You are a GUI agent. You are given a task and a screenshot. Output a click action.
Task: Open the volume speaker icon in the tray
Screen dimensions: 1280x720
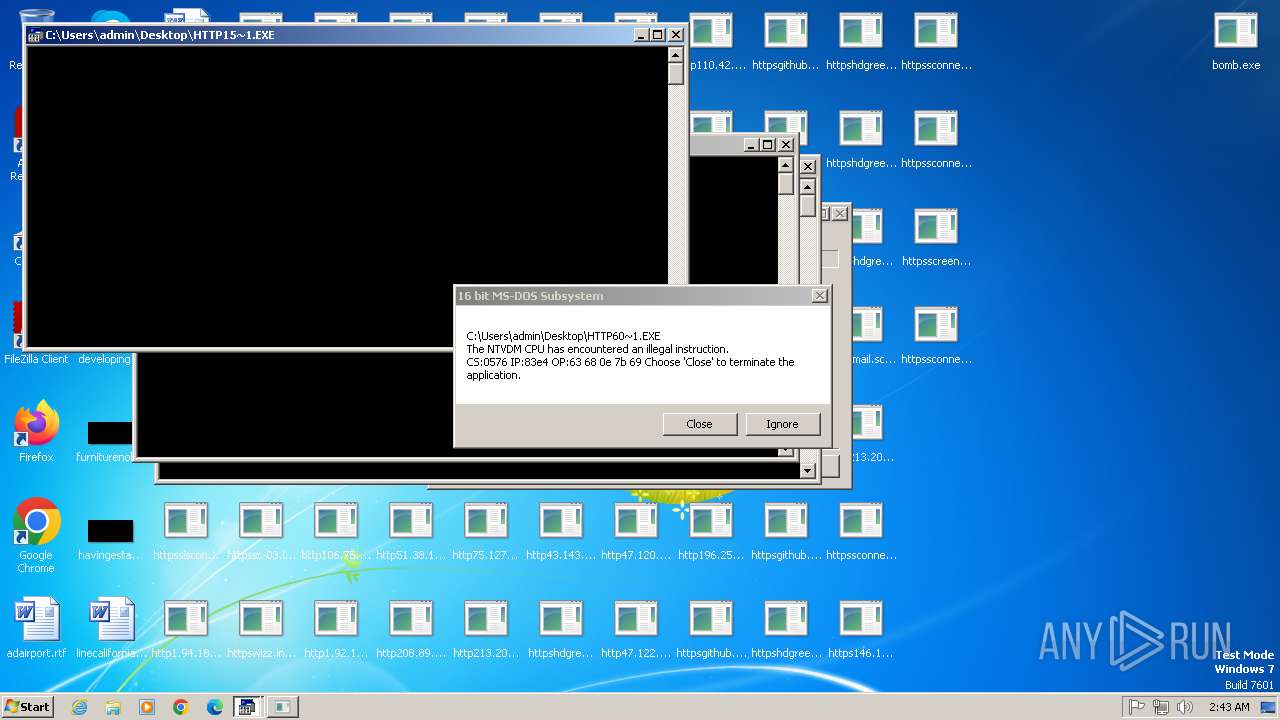(1185, 707)
